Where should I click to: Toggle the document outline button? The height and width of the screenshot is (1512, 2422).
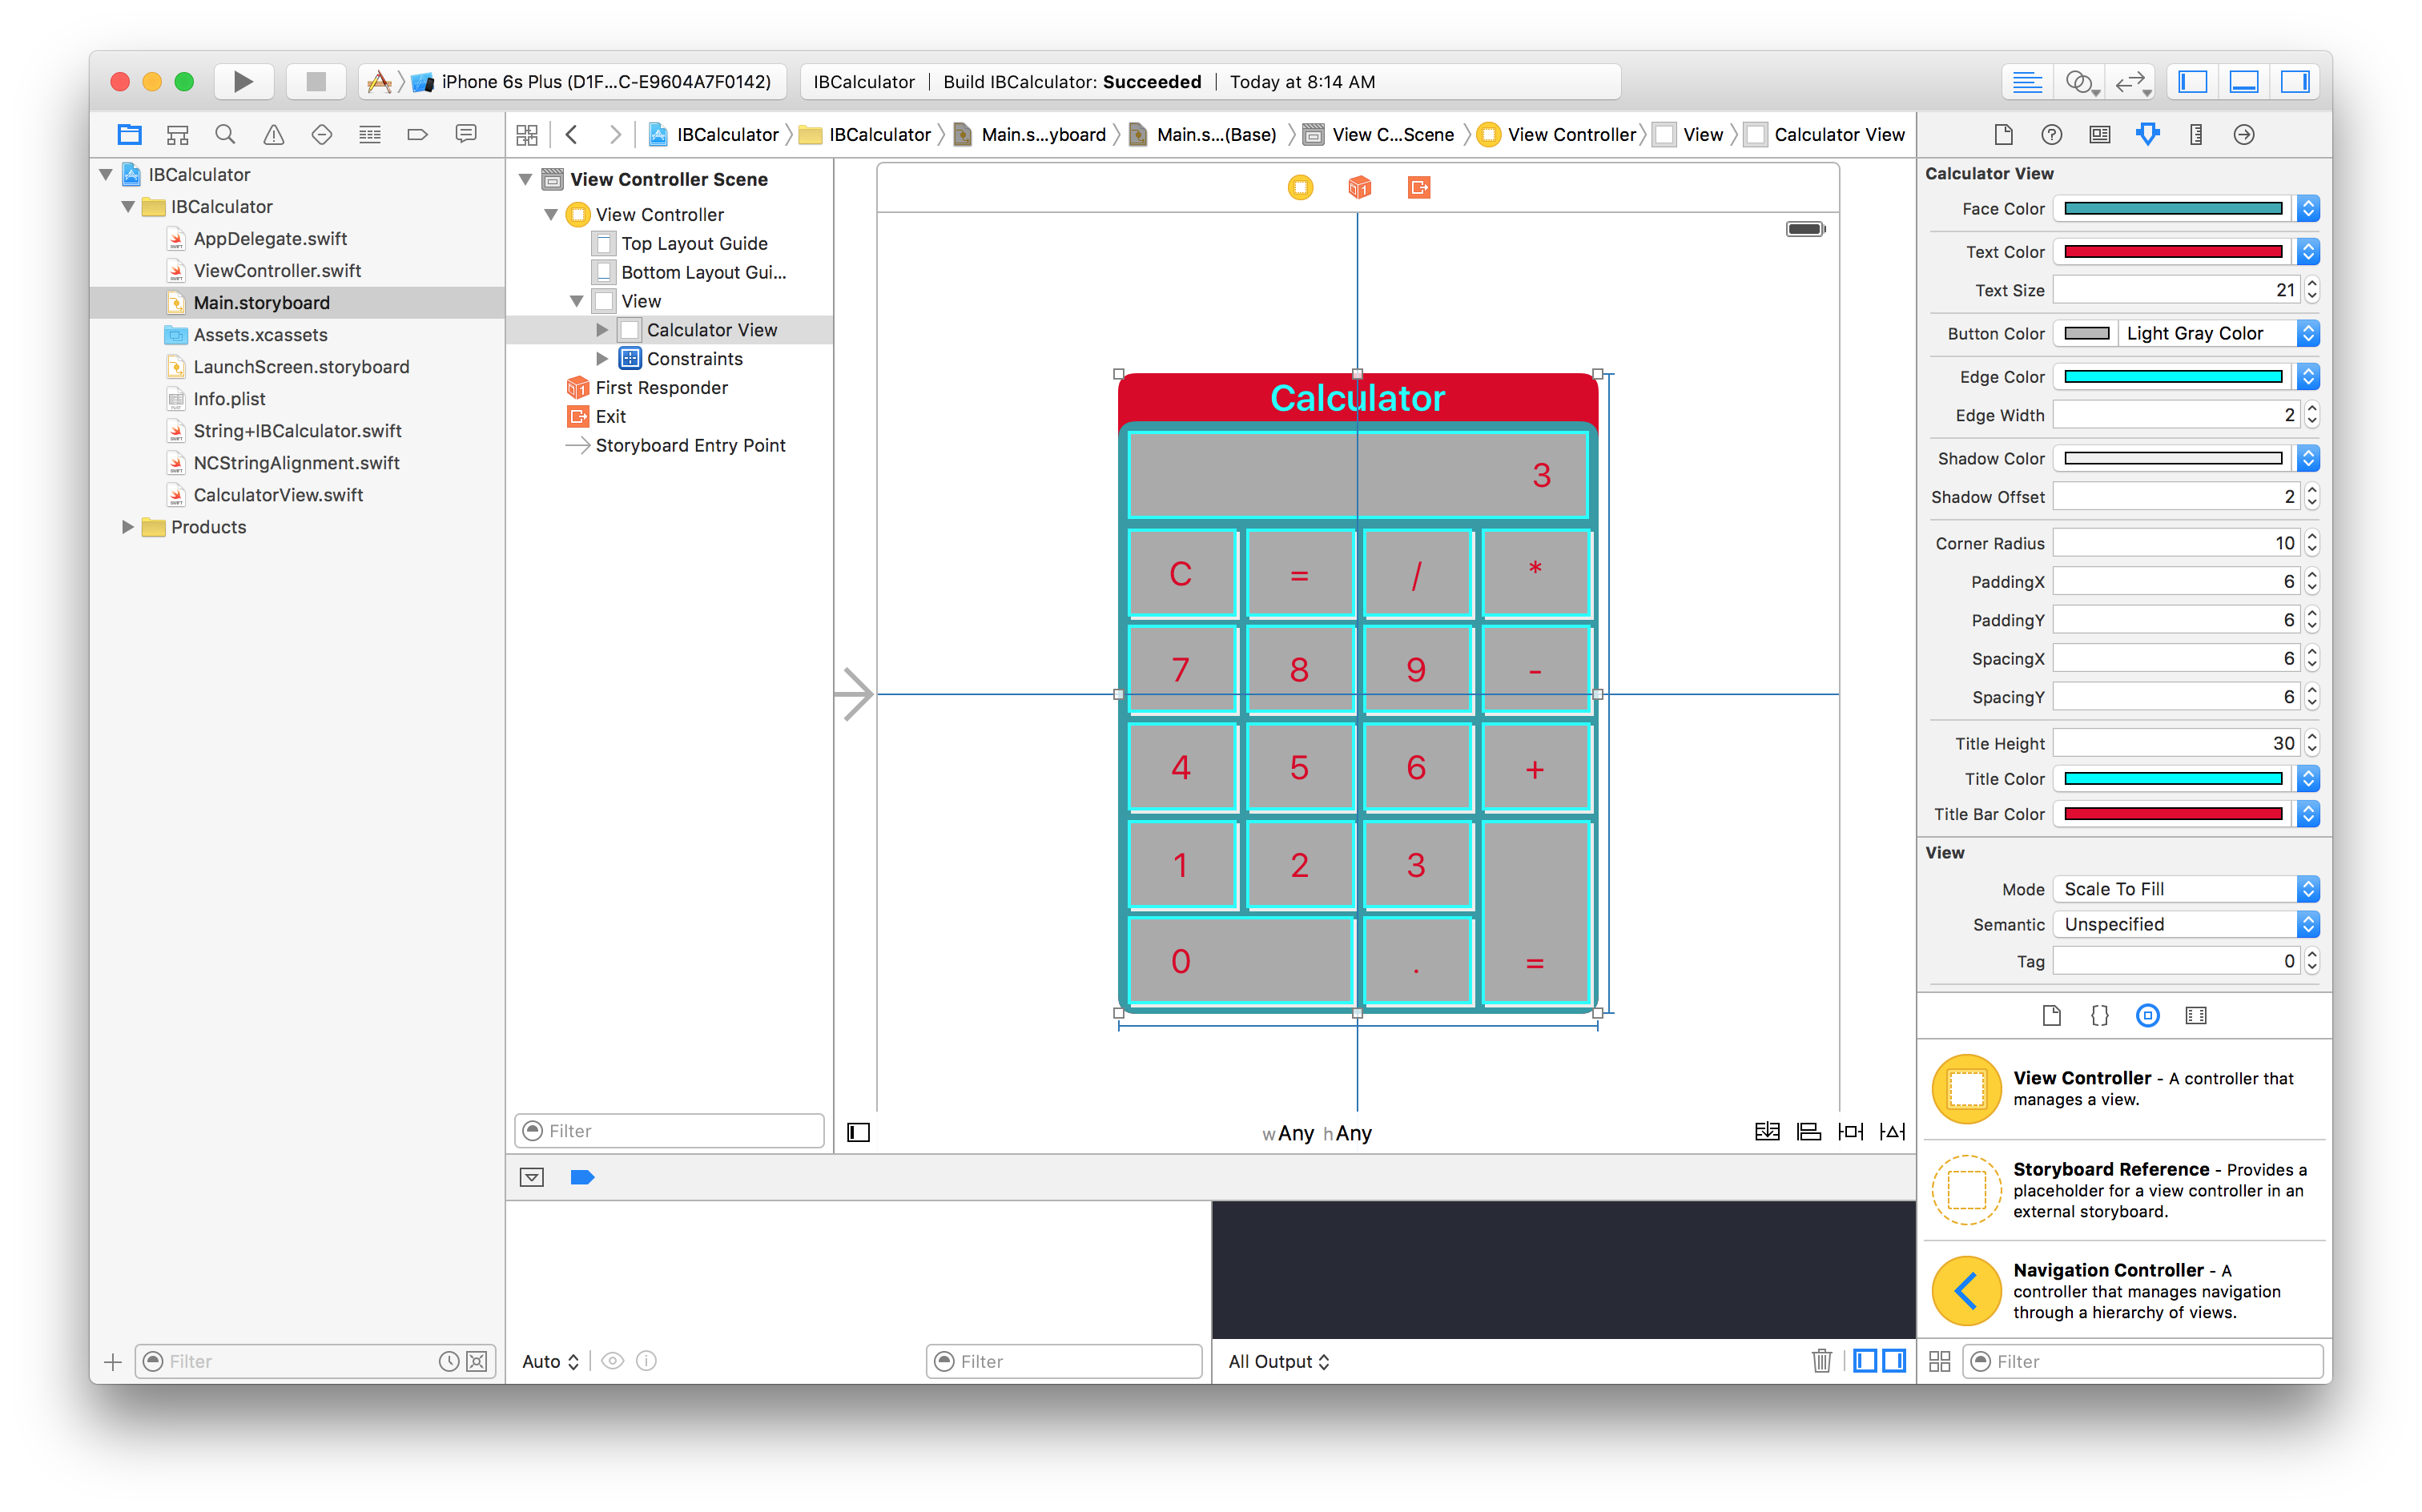858,1132
